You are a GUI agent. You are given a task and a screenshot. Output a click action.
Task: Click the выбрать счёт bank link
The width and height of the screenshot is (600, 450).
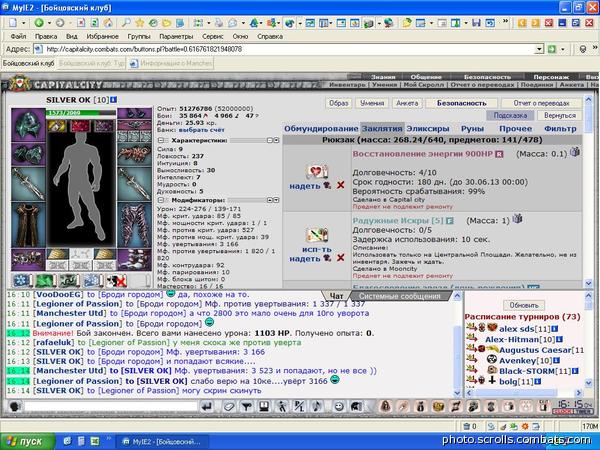tap(202, 130)
